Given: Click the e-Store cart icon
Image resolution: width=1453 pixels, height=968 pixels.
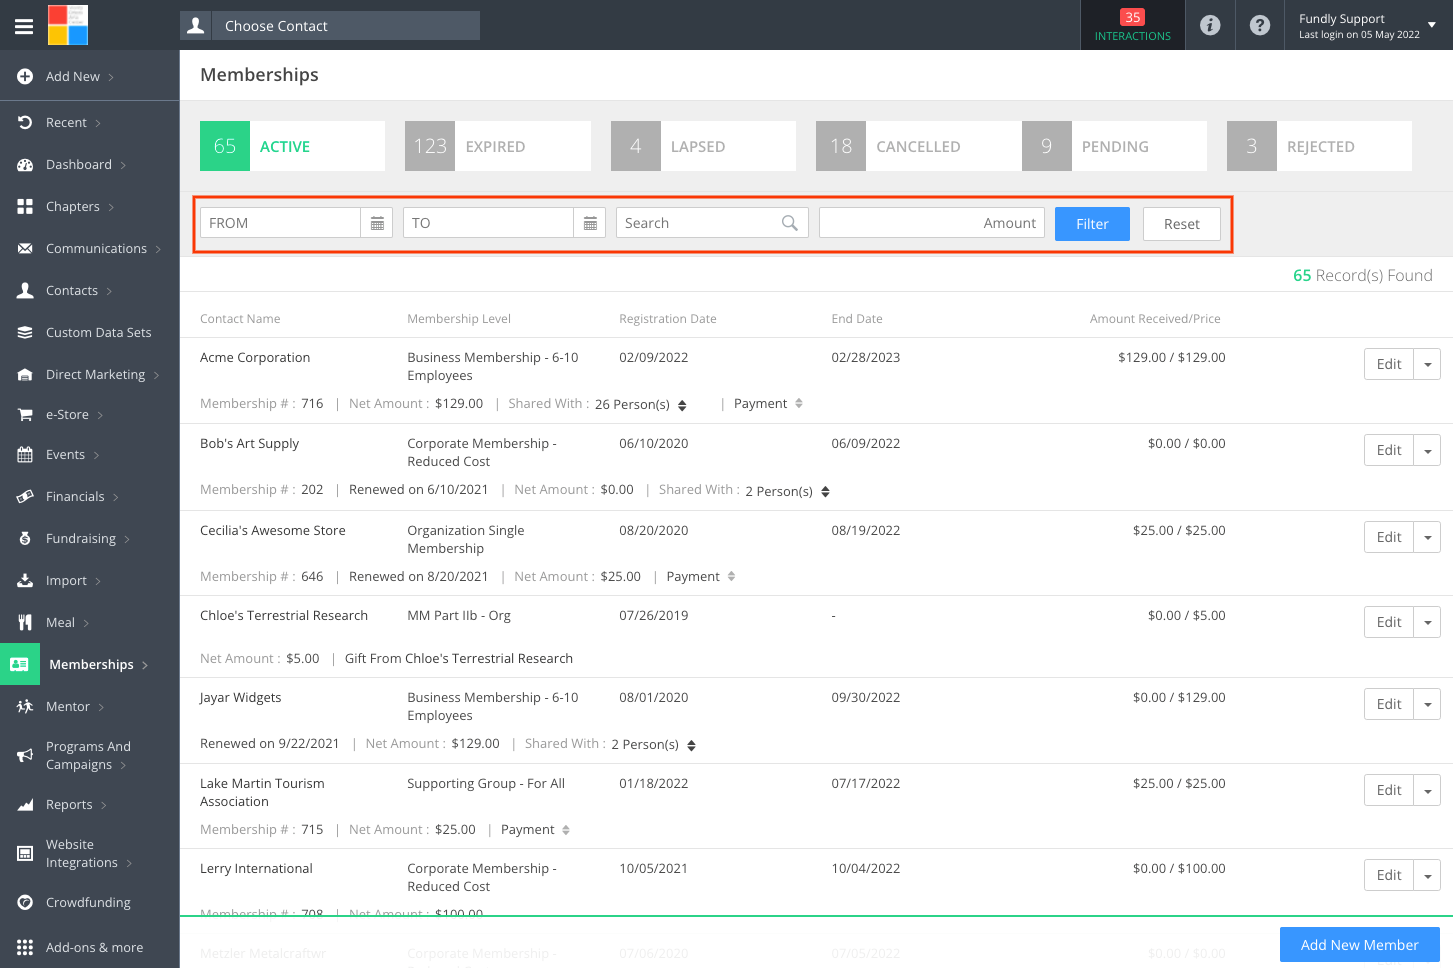Looking at the screenshot, I should pos(25,414).
